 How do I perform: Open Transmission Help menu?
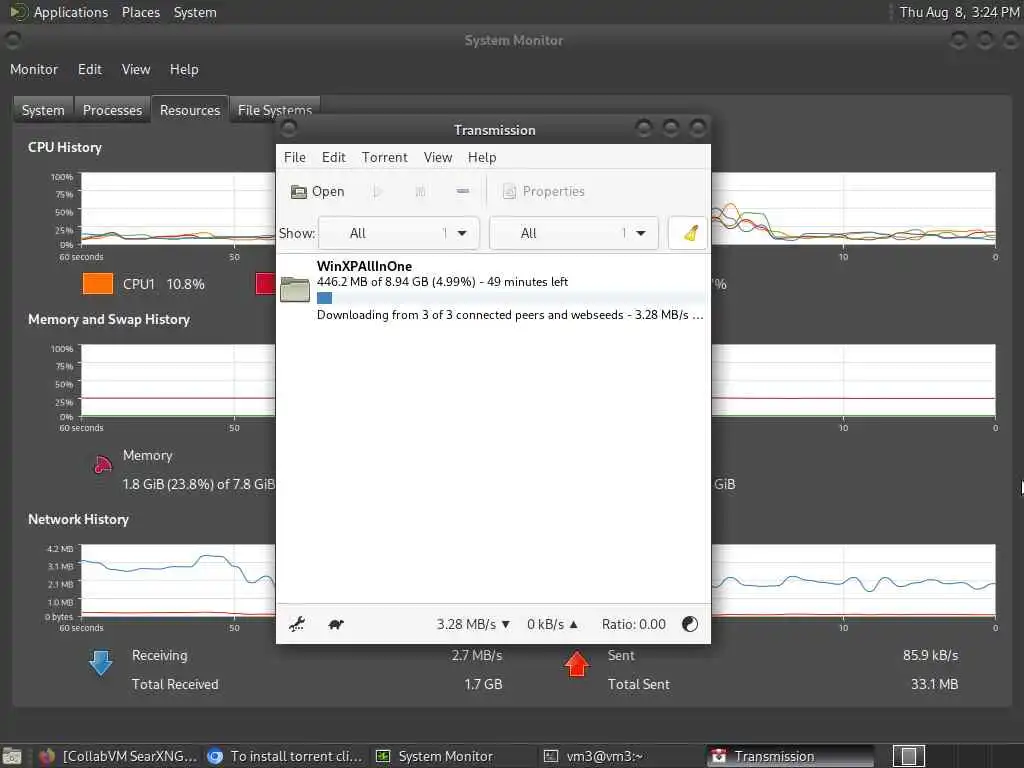tap(482, 157)
